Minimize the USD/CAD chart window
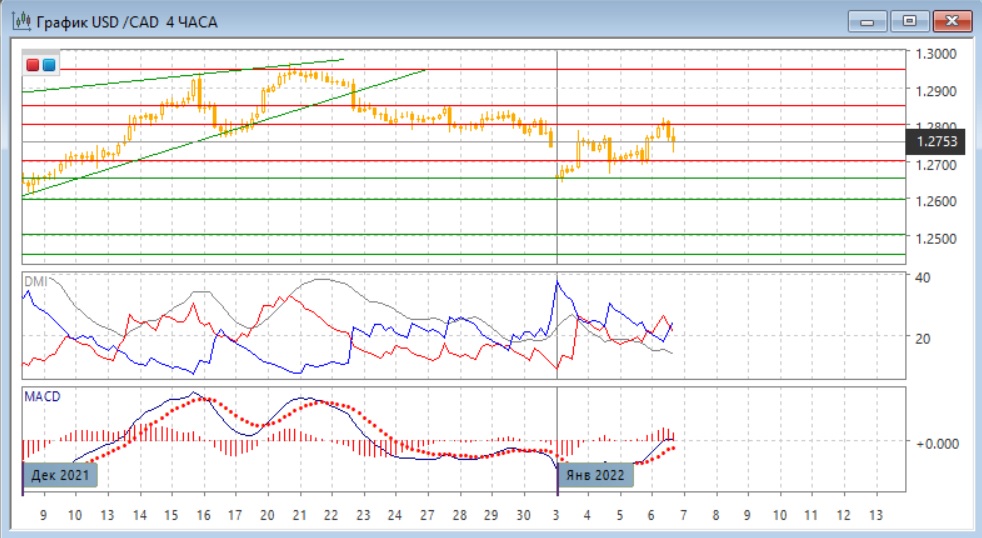982x538 pixels. pos(866,21)
